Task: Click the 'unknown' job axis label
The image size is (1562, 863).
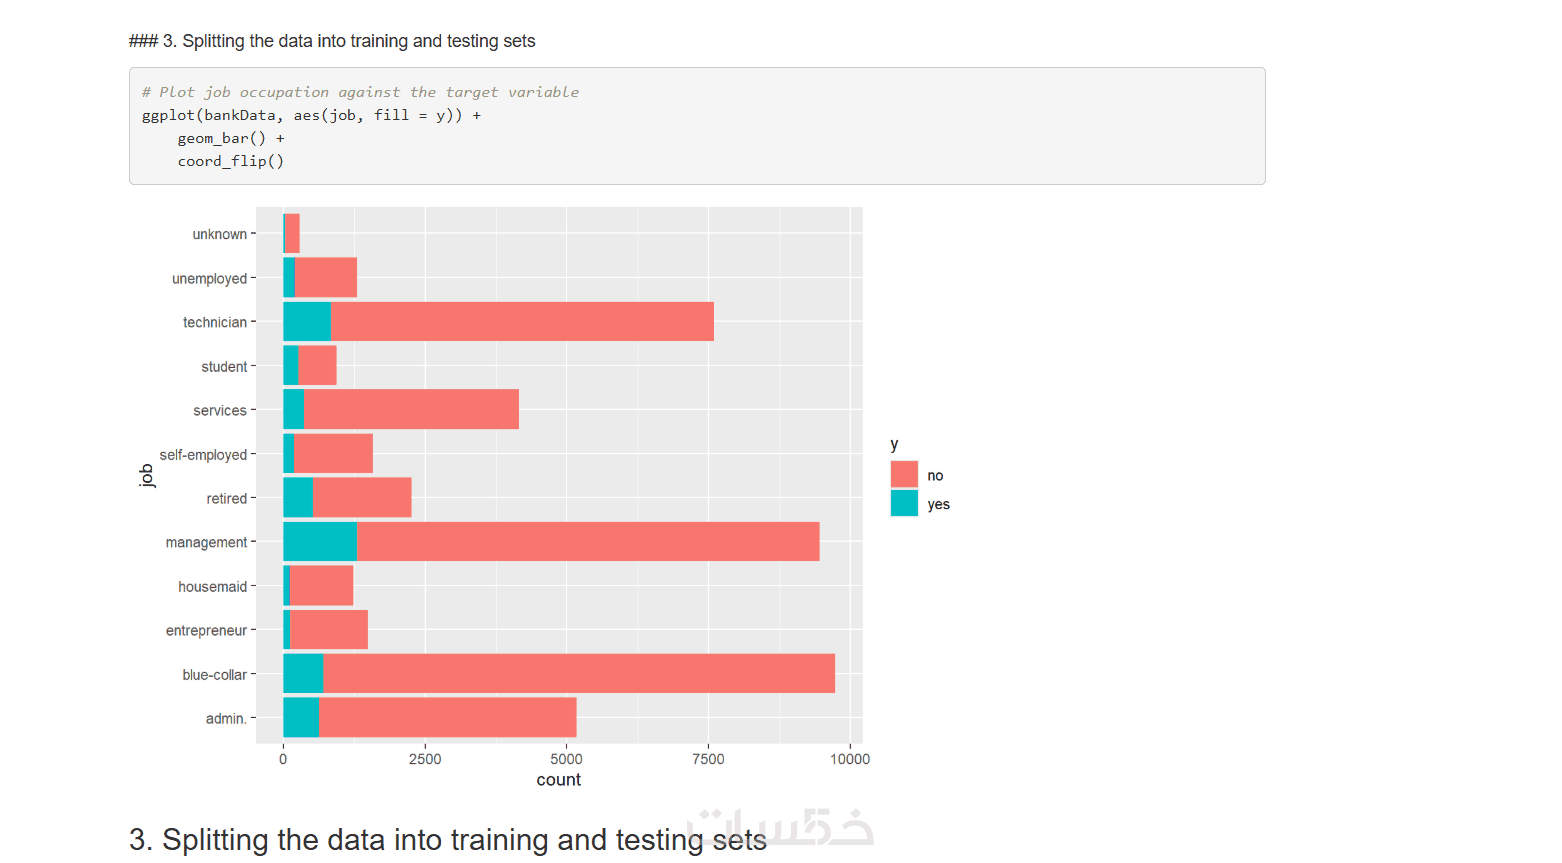Action: pyautogui.click(x=219, y=234)
